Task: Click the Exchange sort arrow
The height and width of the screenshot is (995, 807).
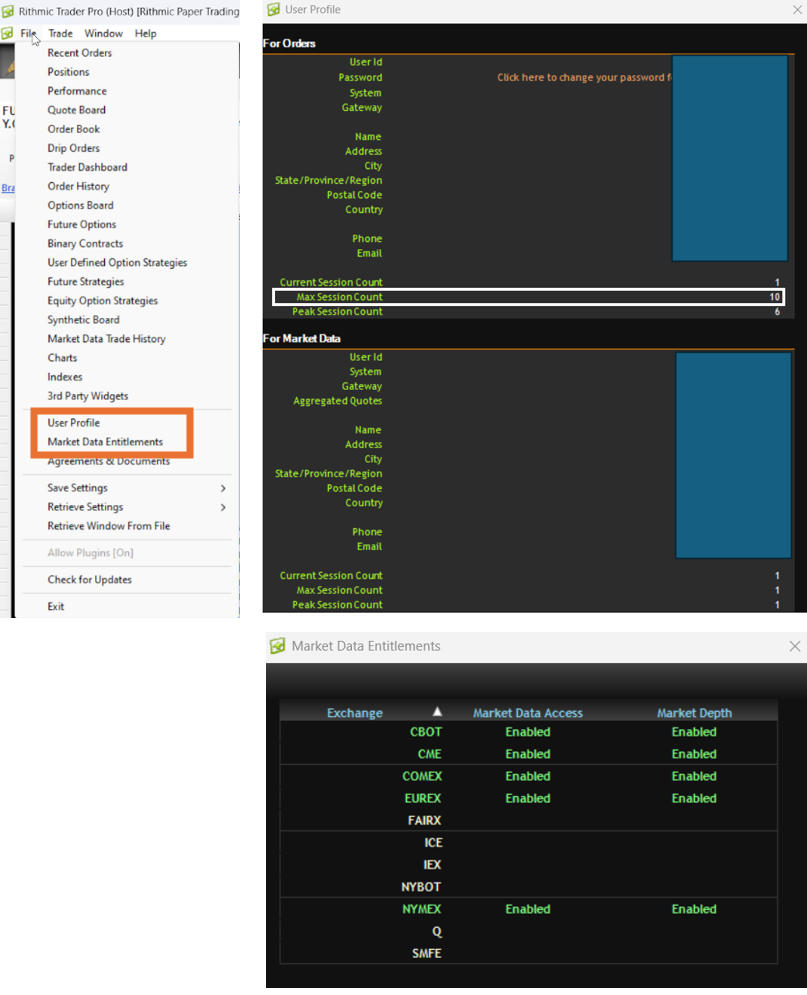Action: tap(437, 711)
